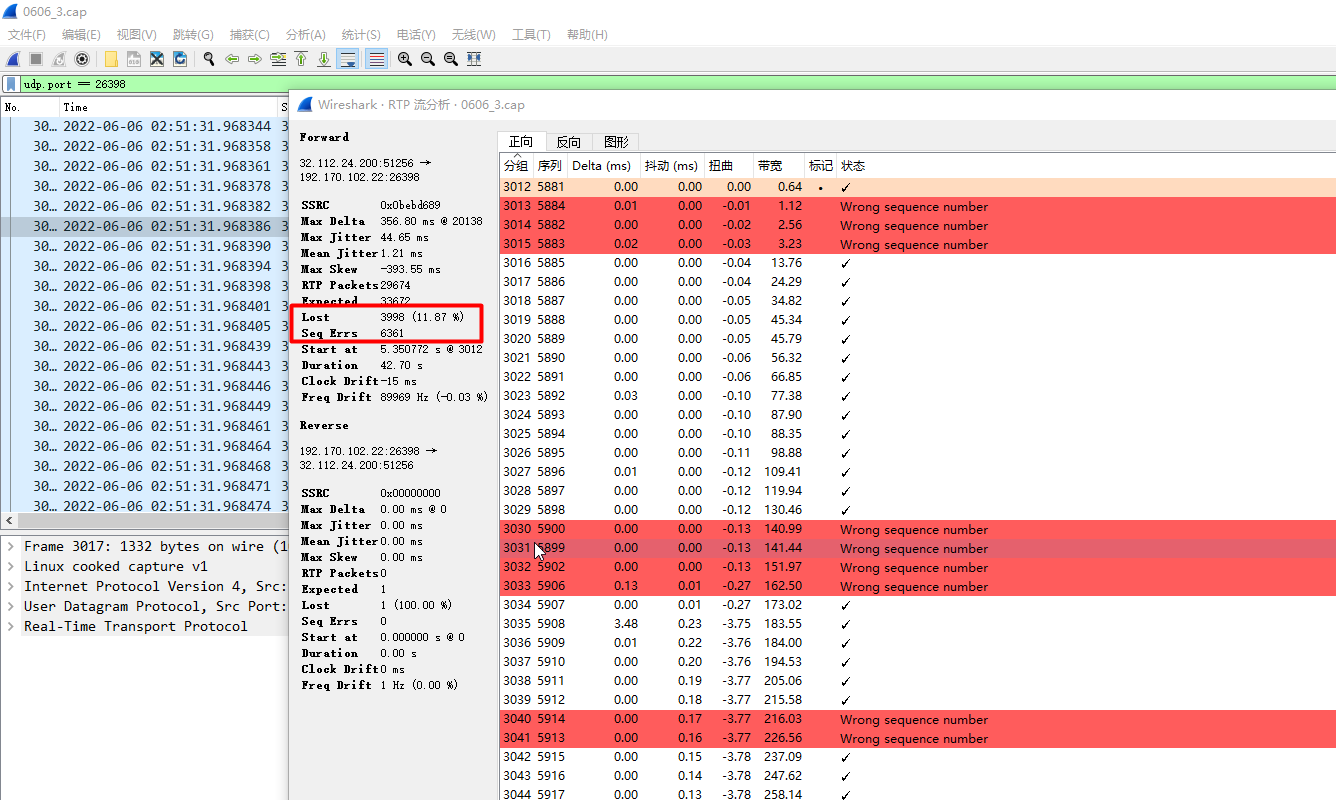Switch to the 图形 tab
1336x800 pixels.
pos(616,142)
